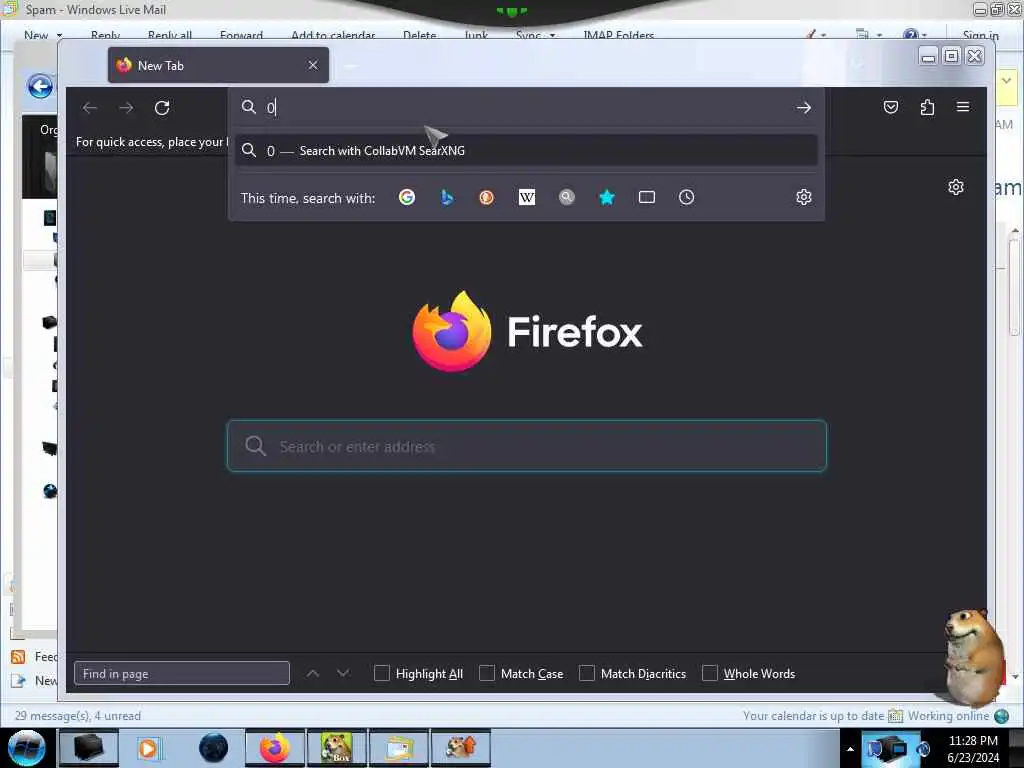
Task: Click Junk in Windows Live Mail toolbar
Action: [476, 35]
